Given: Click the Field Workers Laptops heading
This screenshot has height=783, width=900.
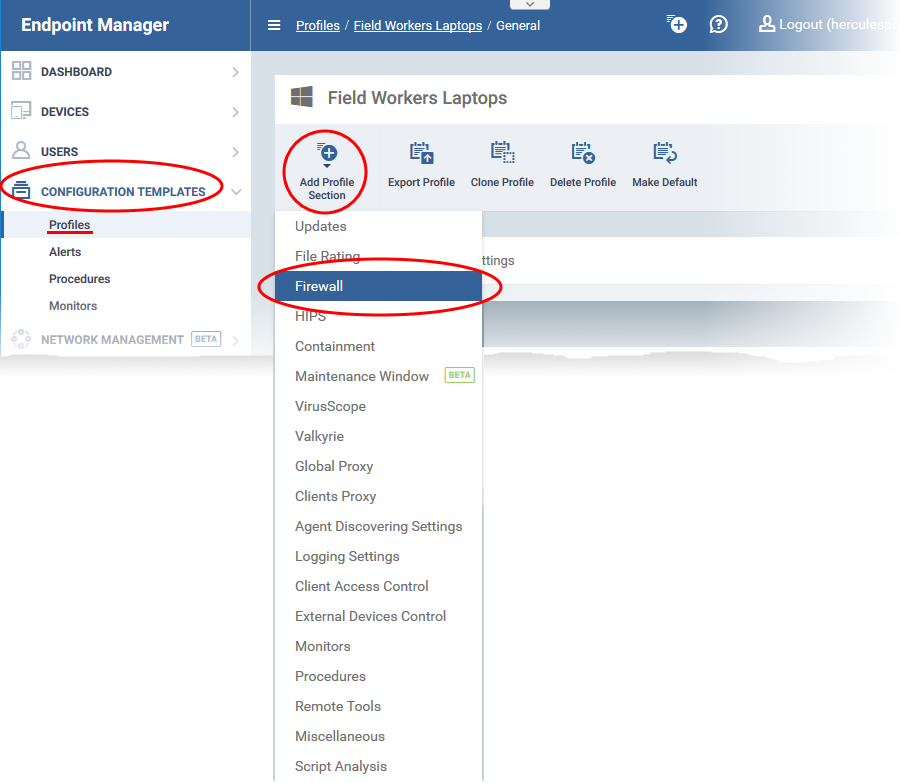Looking at the screenshot, I should 417,98.
